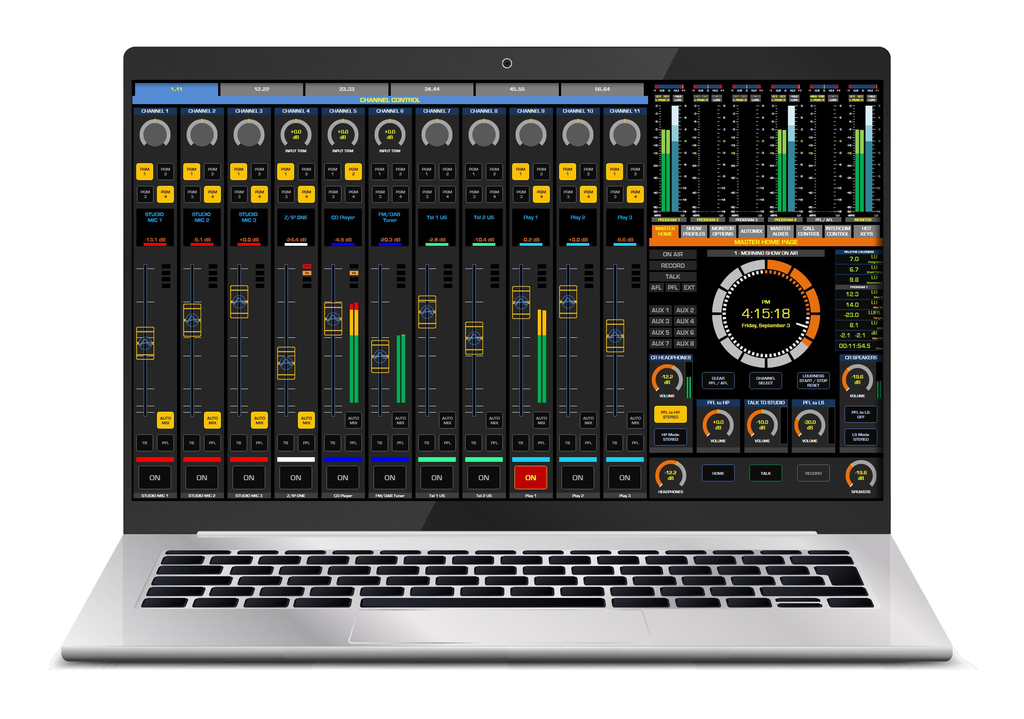Open the 56..64 channel bank tab
This screenshot has height=719, width=1024.
pyautogui.click(x=602, y=89)
